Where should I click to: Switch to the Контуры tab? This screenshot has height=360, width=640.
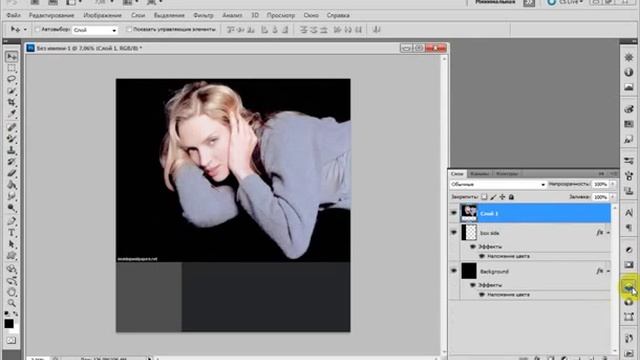(x=507, y=174)
